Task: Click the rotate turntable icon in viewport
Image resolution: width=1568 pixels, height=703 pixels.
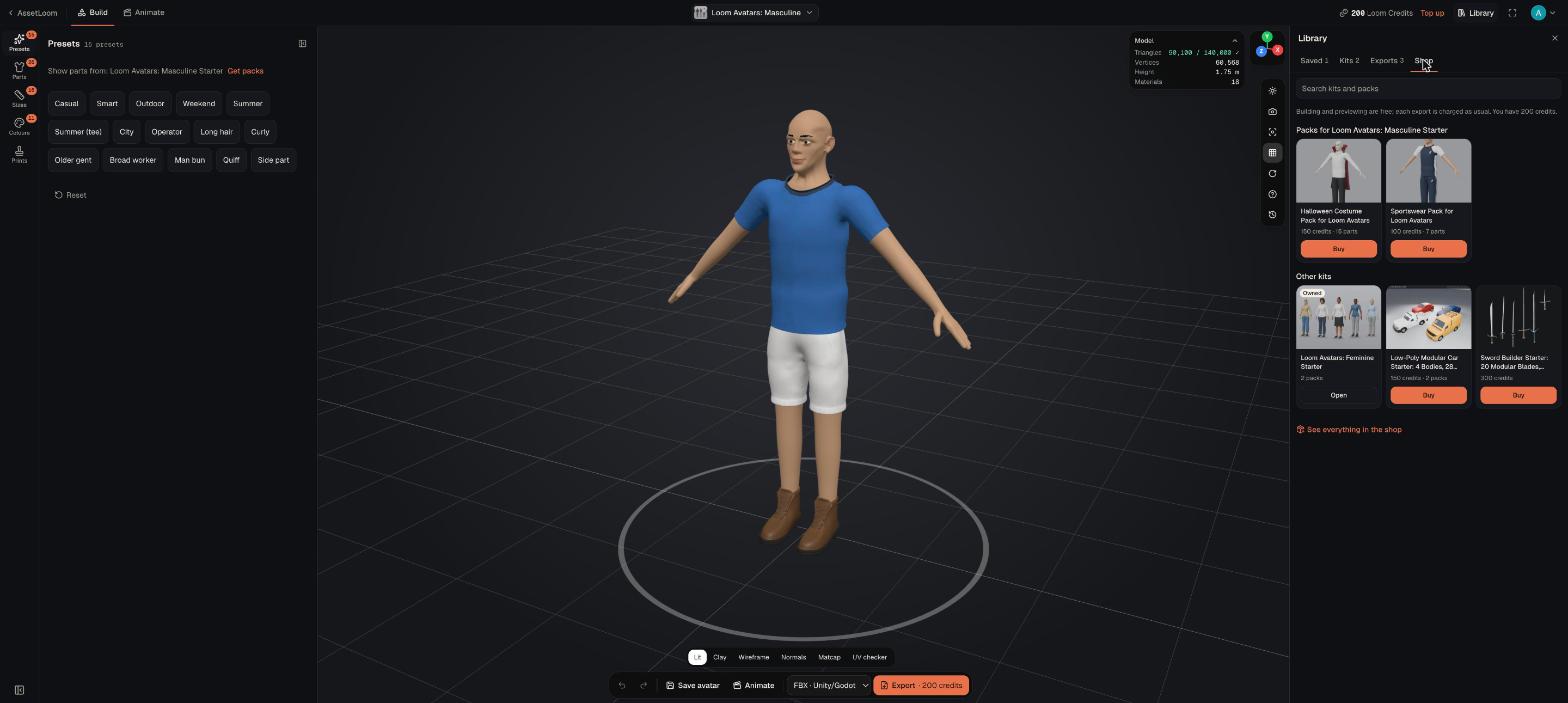Action: tap(1272, 173)
